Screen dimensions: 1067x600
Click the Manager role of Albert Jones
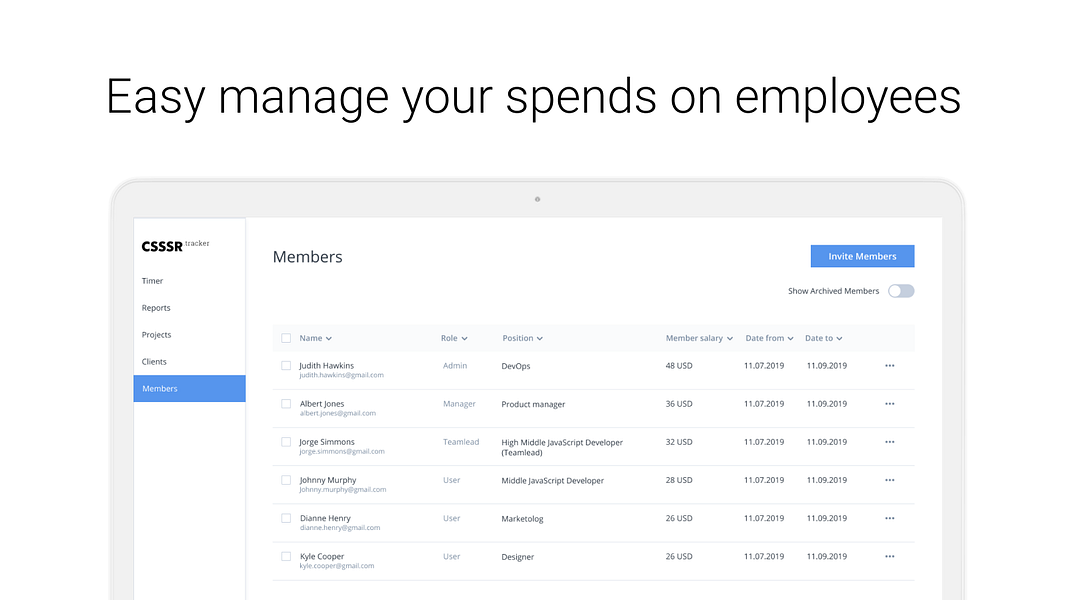pos(459,403)
